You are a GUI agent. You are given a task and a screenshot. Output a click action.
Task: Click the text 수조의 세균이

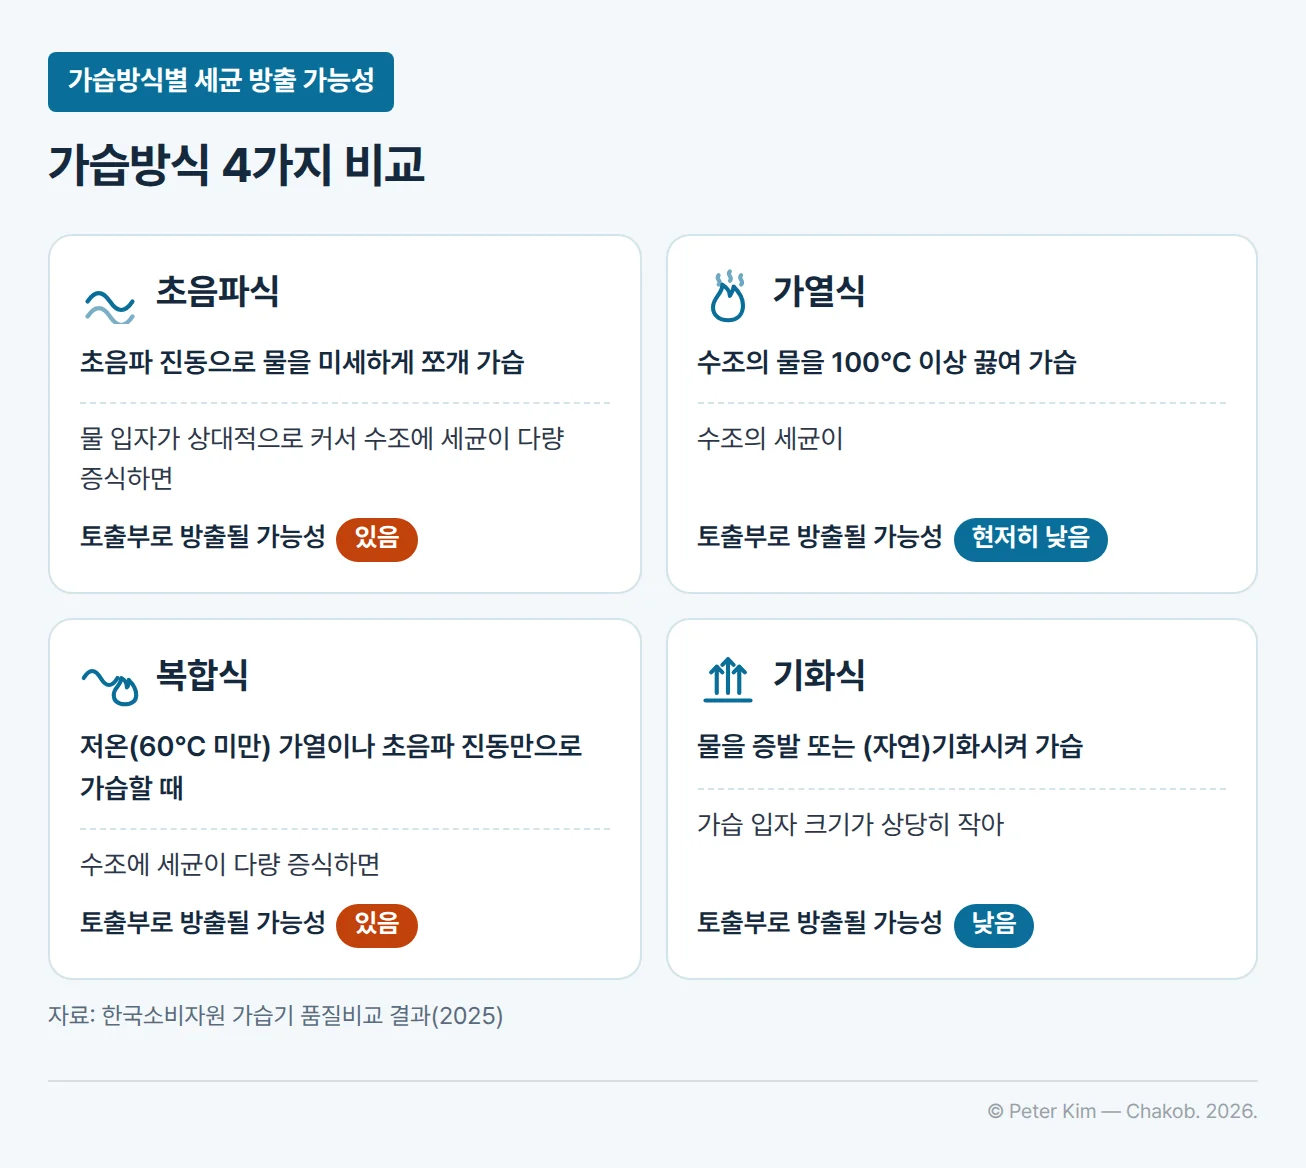[x=770, y=438]
